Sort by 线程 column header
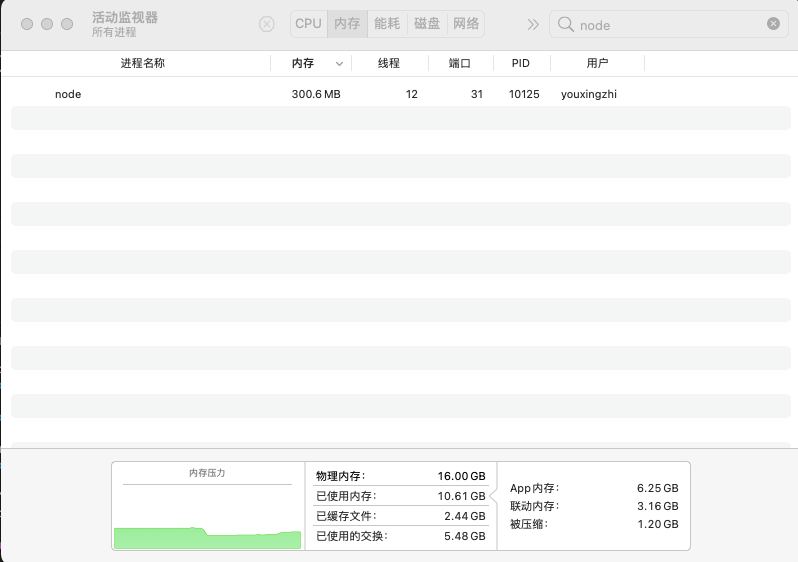This screenshot has width=798, height=562. 389,63
